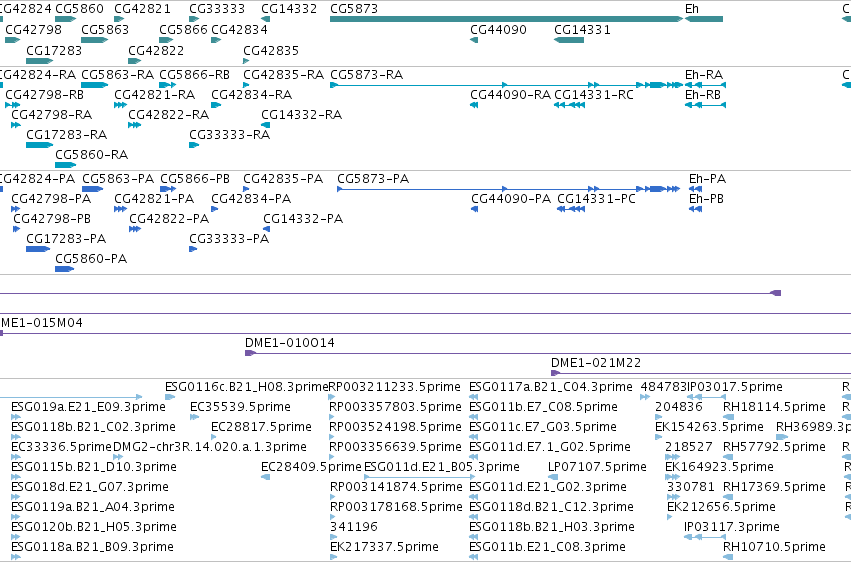Click transcript CG44090-RA
This screenshot has height=562, width=851.
[511, 94]
